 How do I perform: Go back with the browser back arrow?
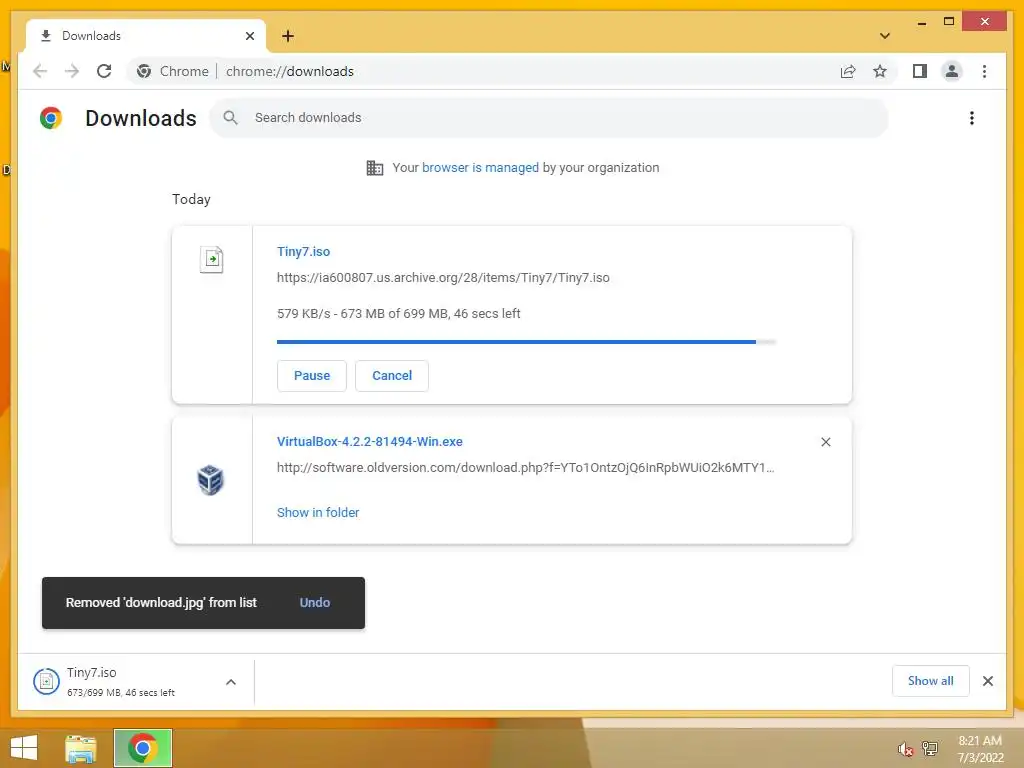pos(40,71)
